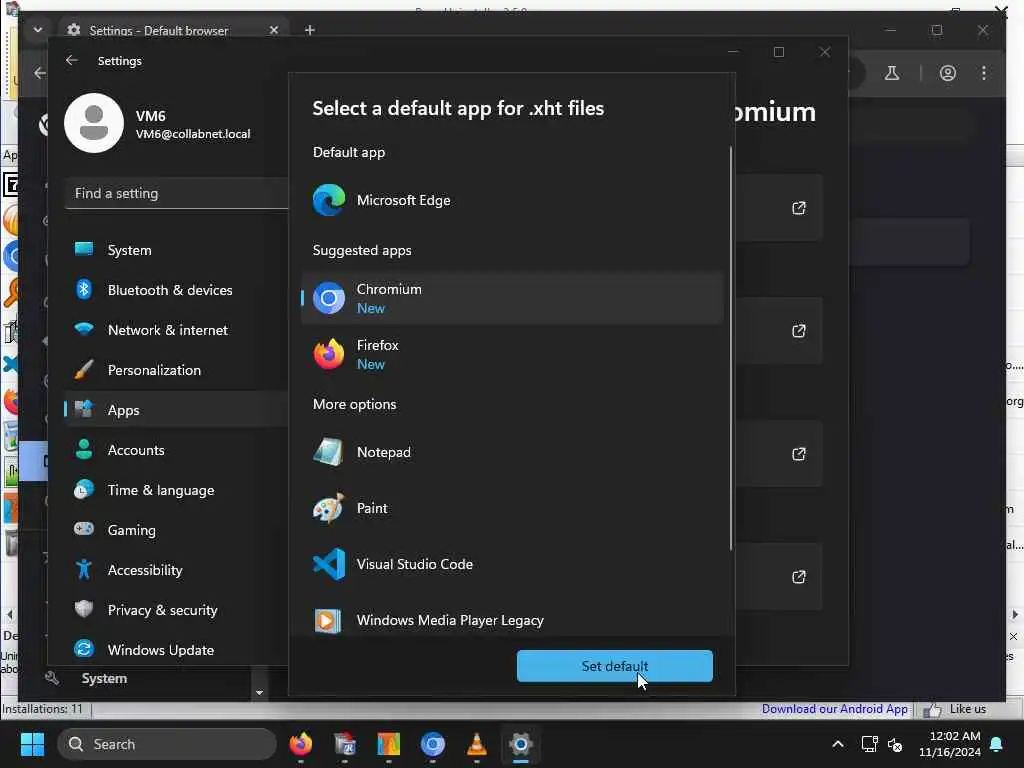Open Bluetooth & devices settings

tap(176, 290)
